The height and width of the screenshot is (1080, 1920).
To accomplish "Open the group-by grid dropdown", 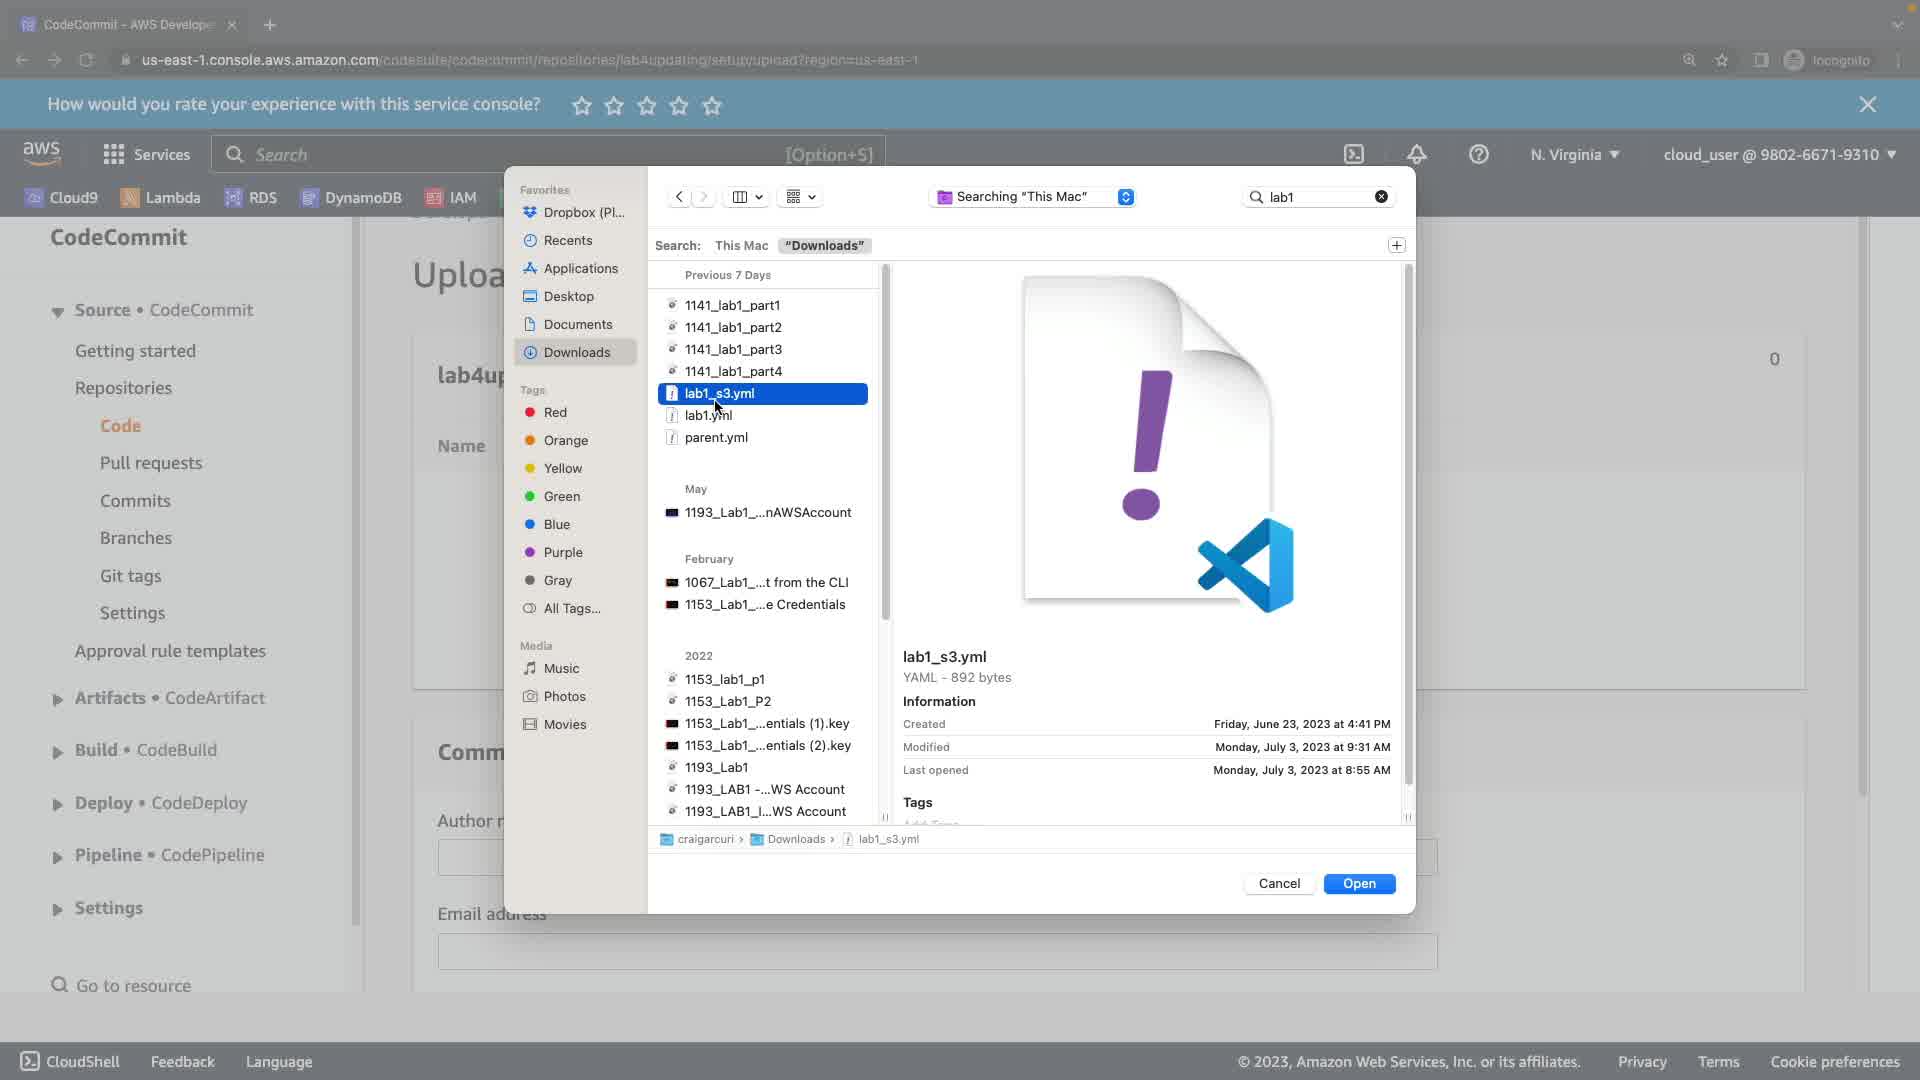I will 801,197.
